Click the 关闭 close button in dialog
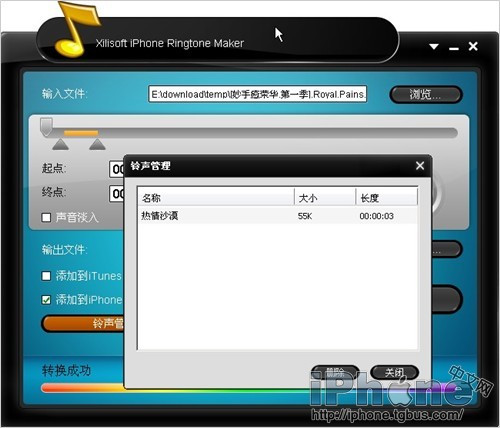The width and height of the screenshot is (500, 428). (395, 373)
